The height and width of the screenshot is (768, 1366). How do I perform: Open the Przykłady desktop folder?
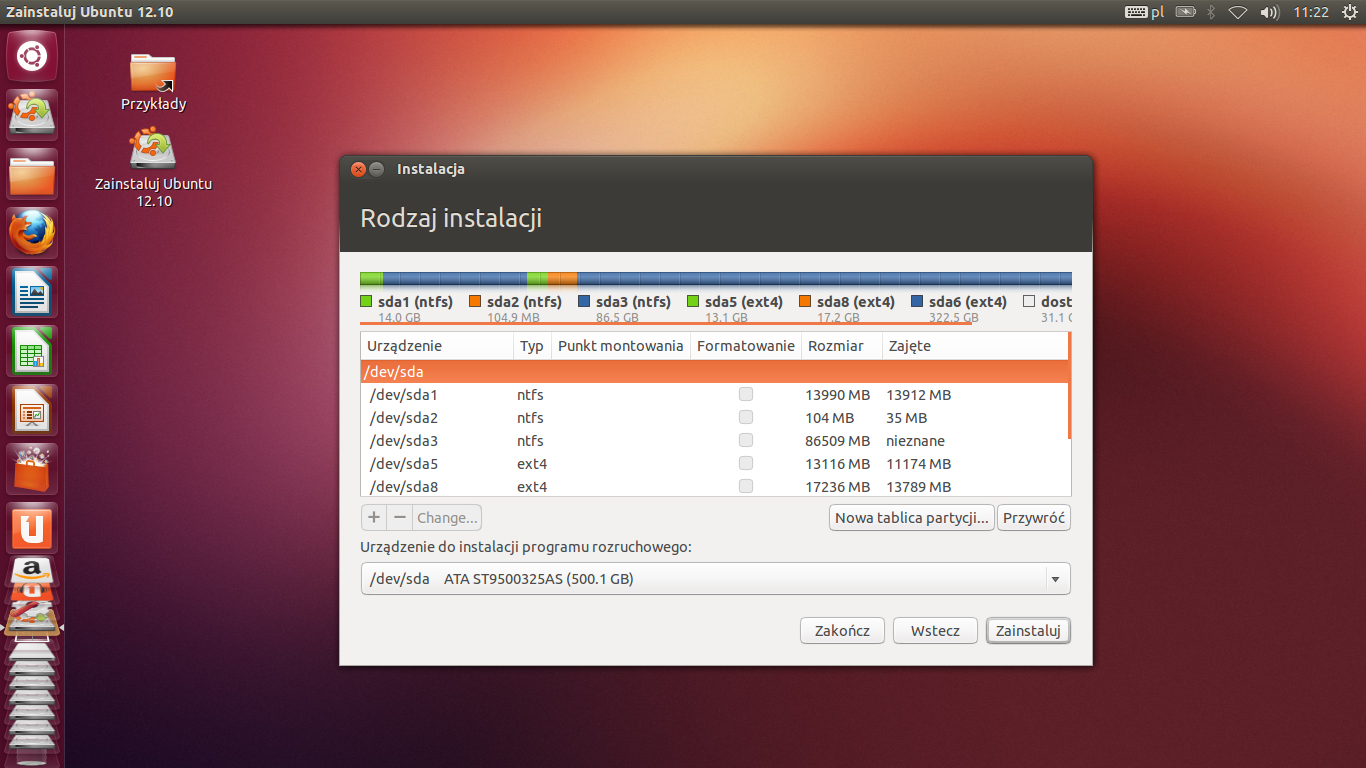click(153, 82)
